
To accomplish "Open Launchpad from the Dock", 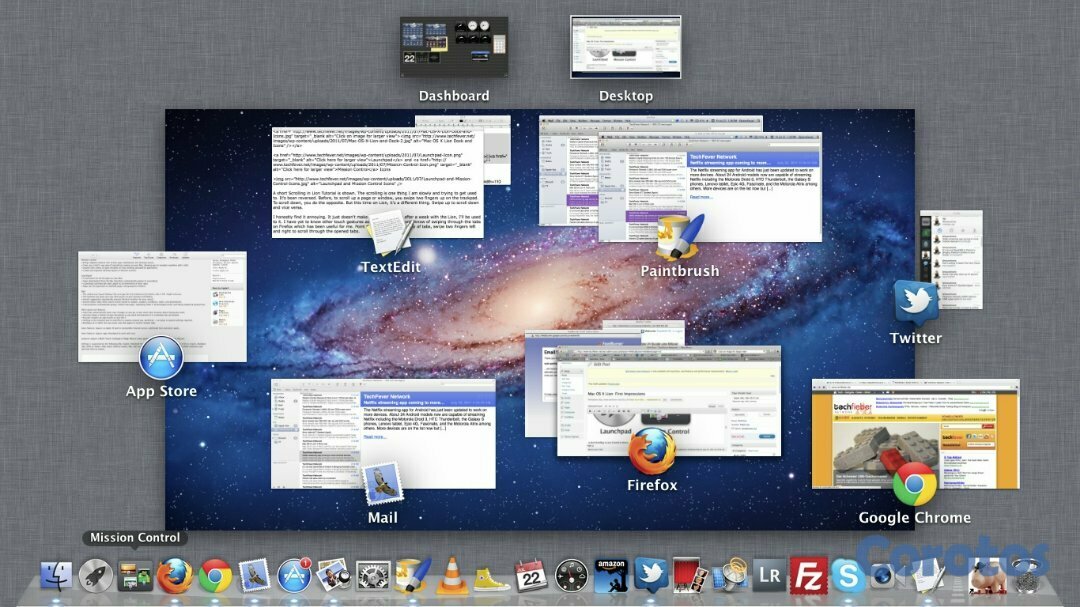I will pyautogui.click(x=95, y=577).
